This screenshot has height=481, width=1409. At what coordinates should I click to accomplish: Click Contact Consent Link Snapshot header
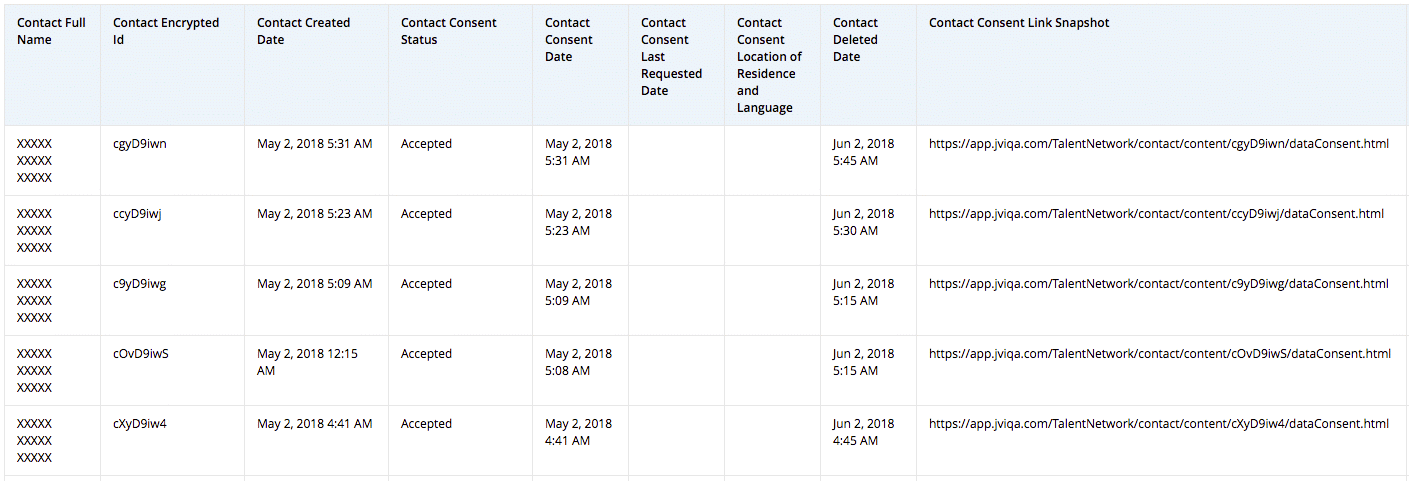coord(1019,23)
